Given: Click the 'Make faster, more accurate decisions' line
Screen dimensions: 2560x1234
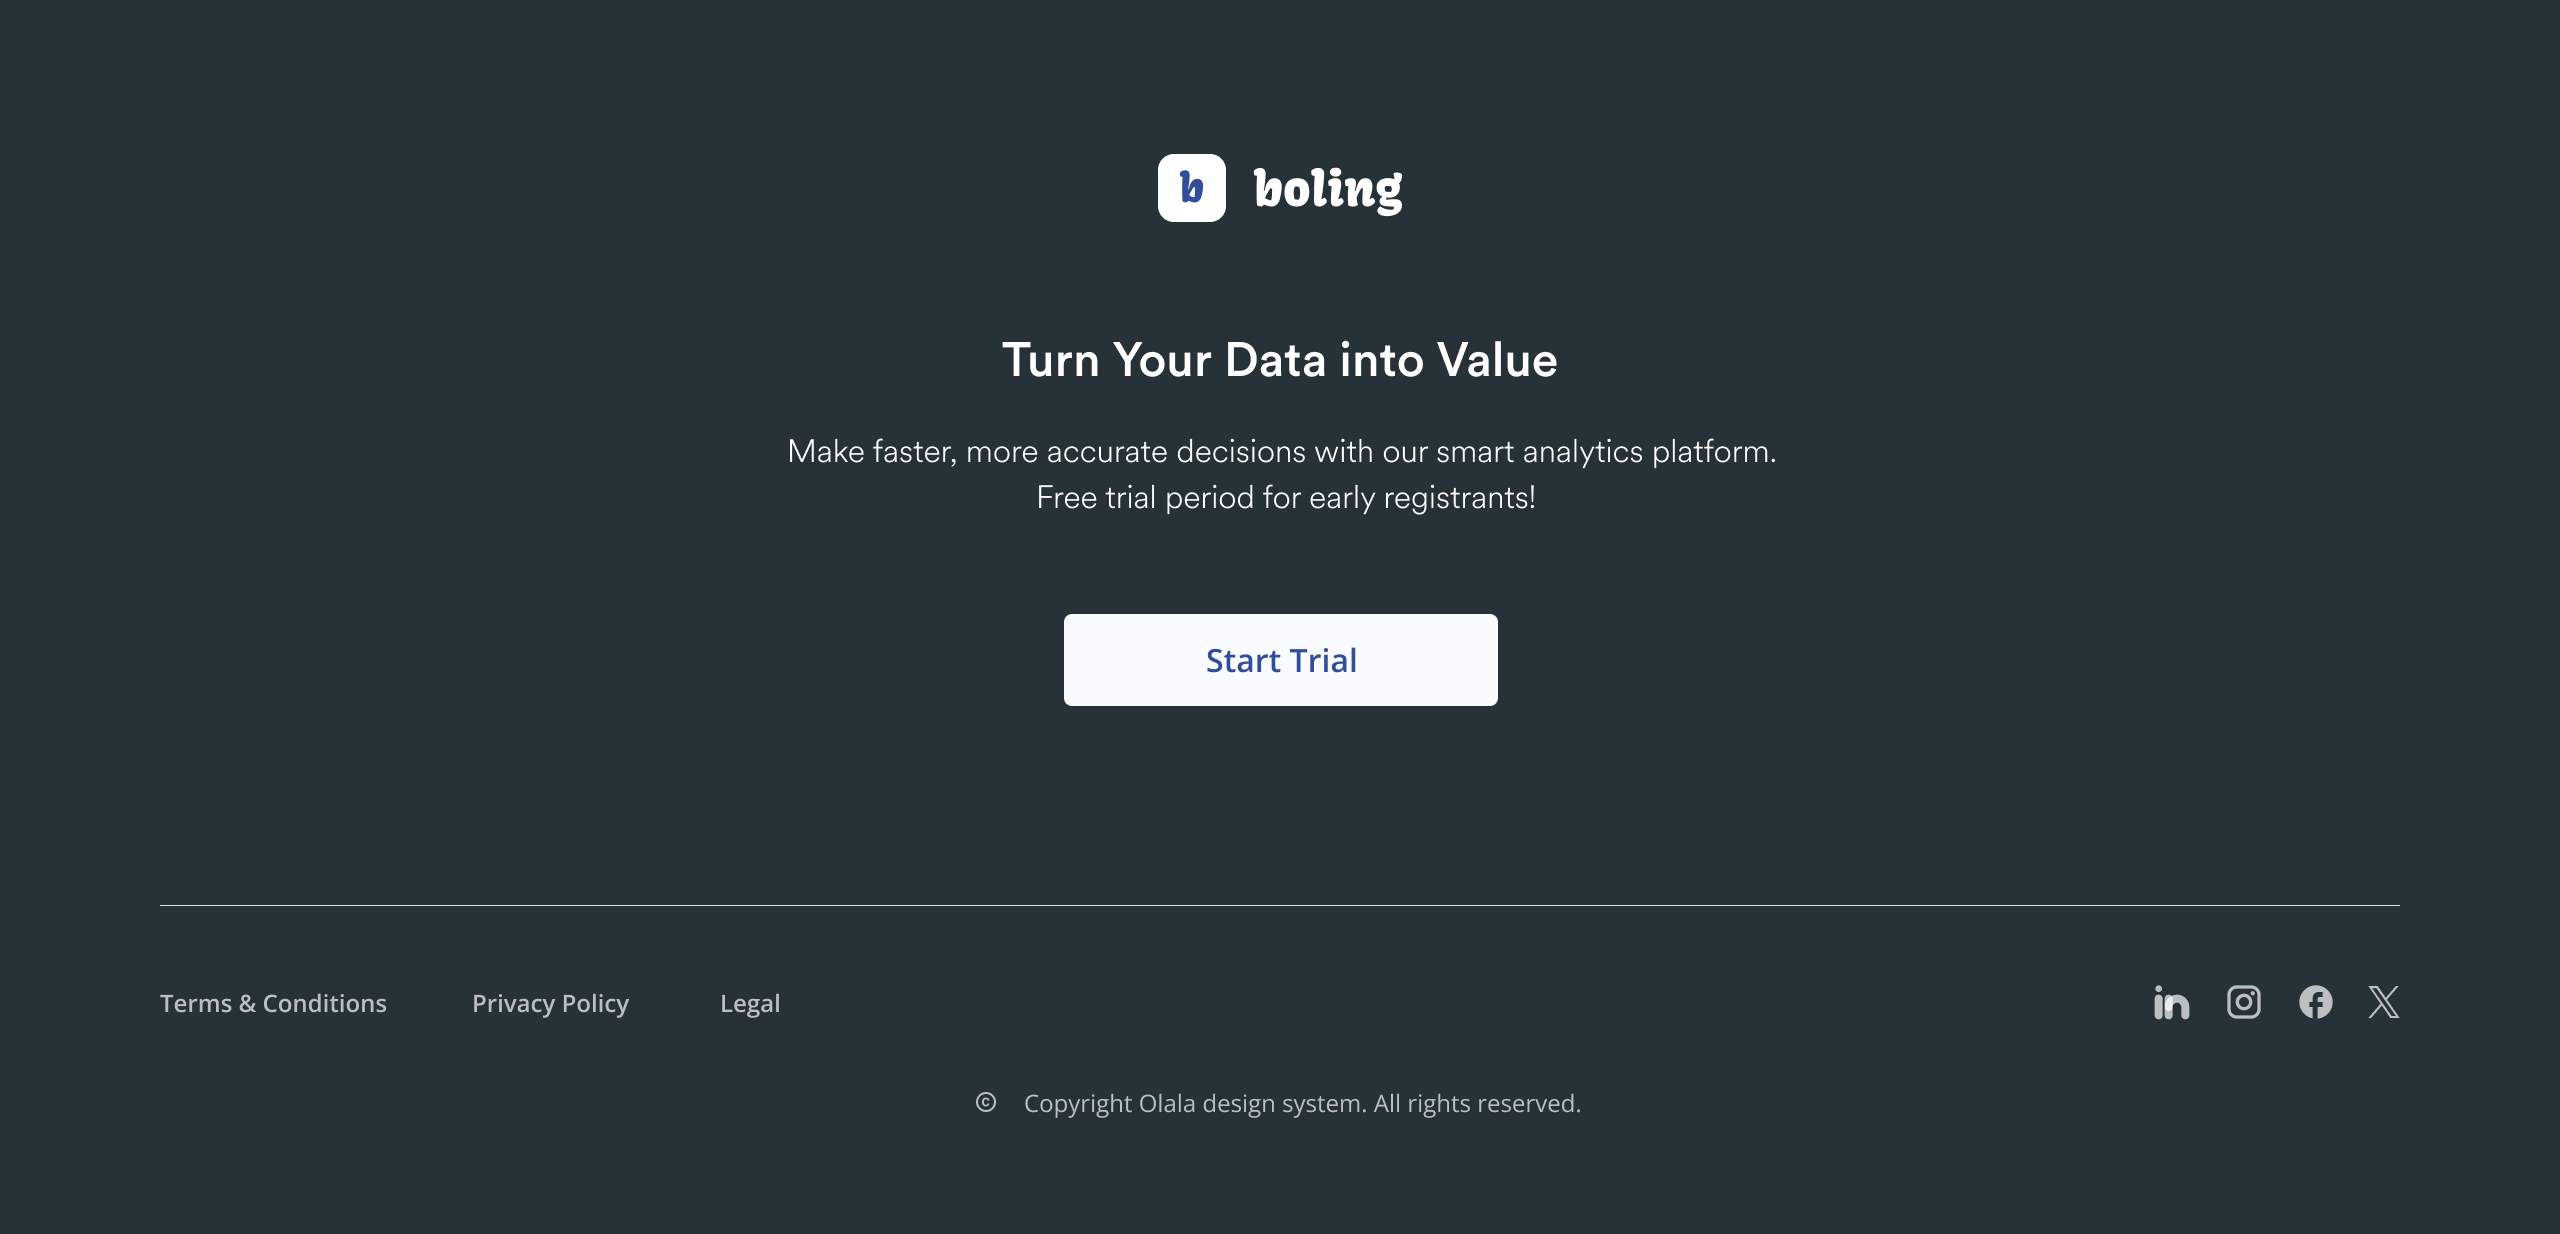Looking at the screenshot, I should pyautogui.click(x=1281, y=451).
